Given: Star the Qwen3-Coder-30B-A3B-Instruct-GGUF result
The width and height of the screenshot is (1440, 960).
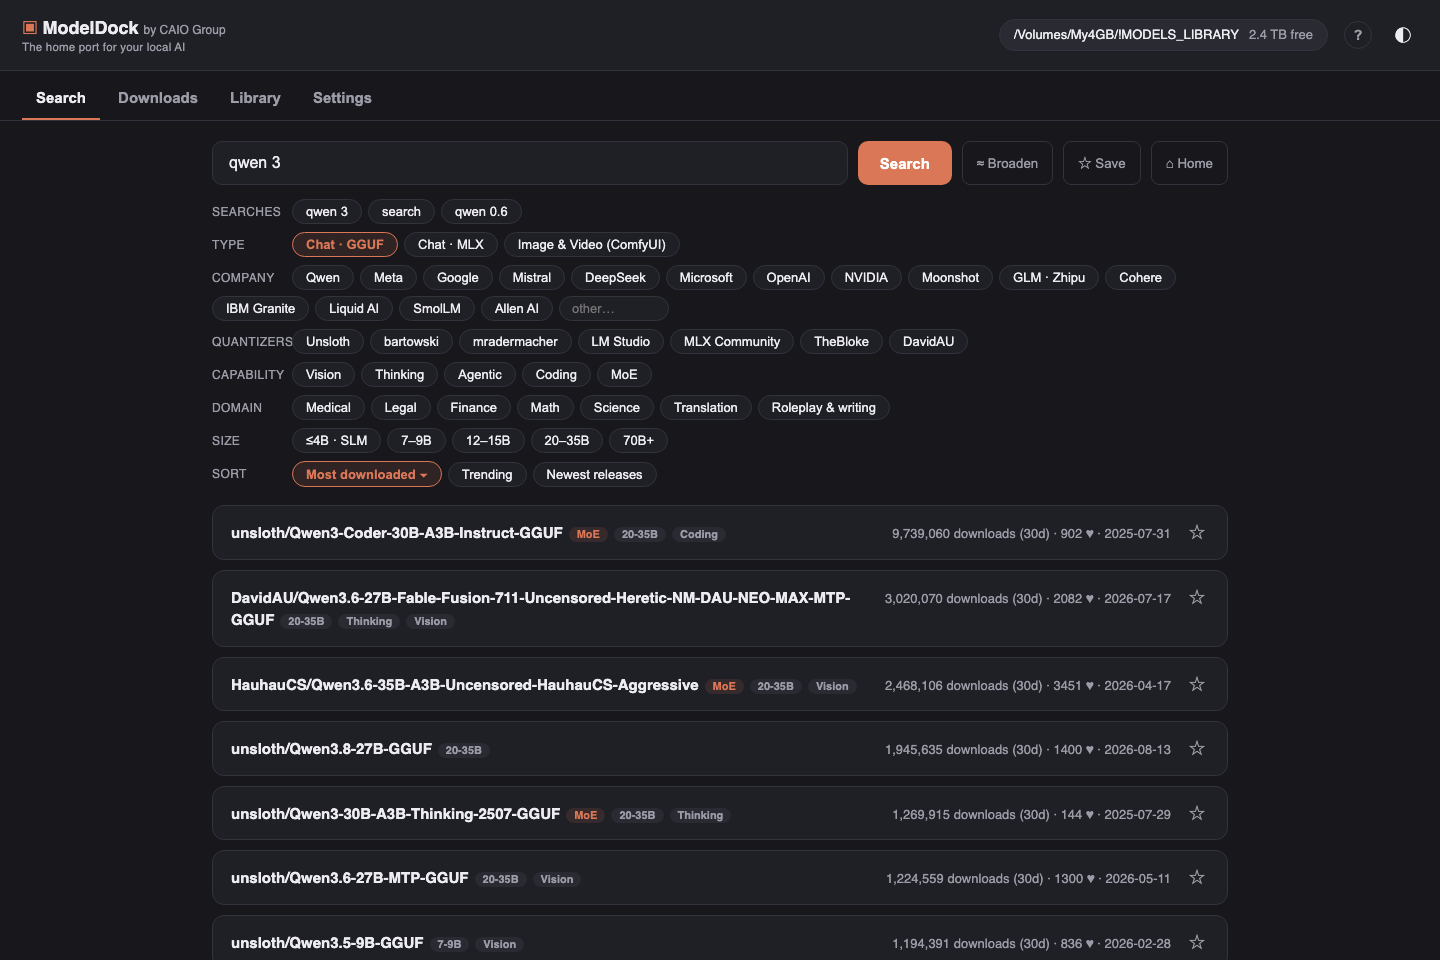Looking at the screenshot, I should tap(1197, 533).
